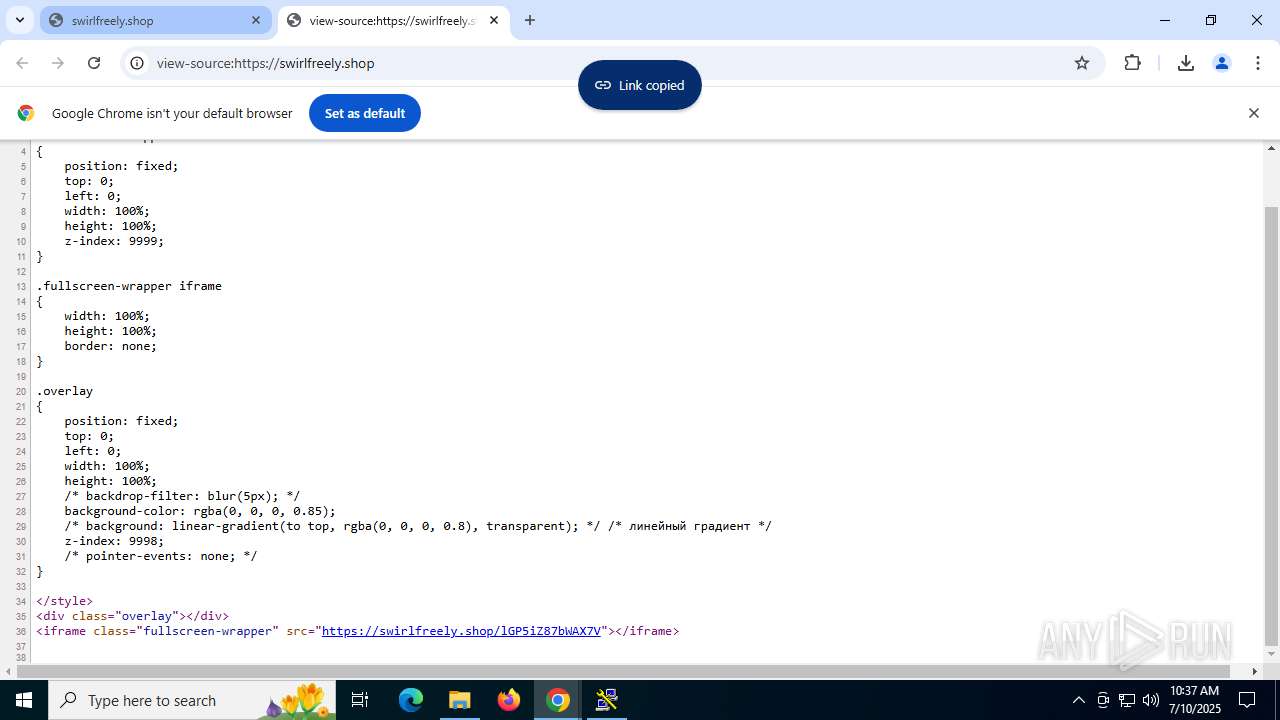The height and width of the screenshot is (720, 1280).
Task: Select text '.fullscreen-wrapper iframe'
Action: coord(129,286)
